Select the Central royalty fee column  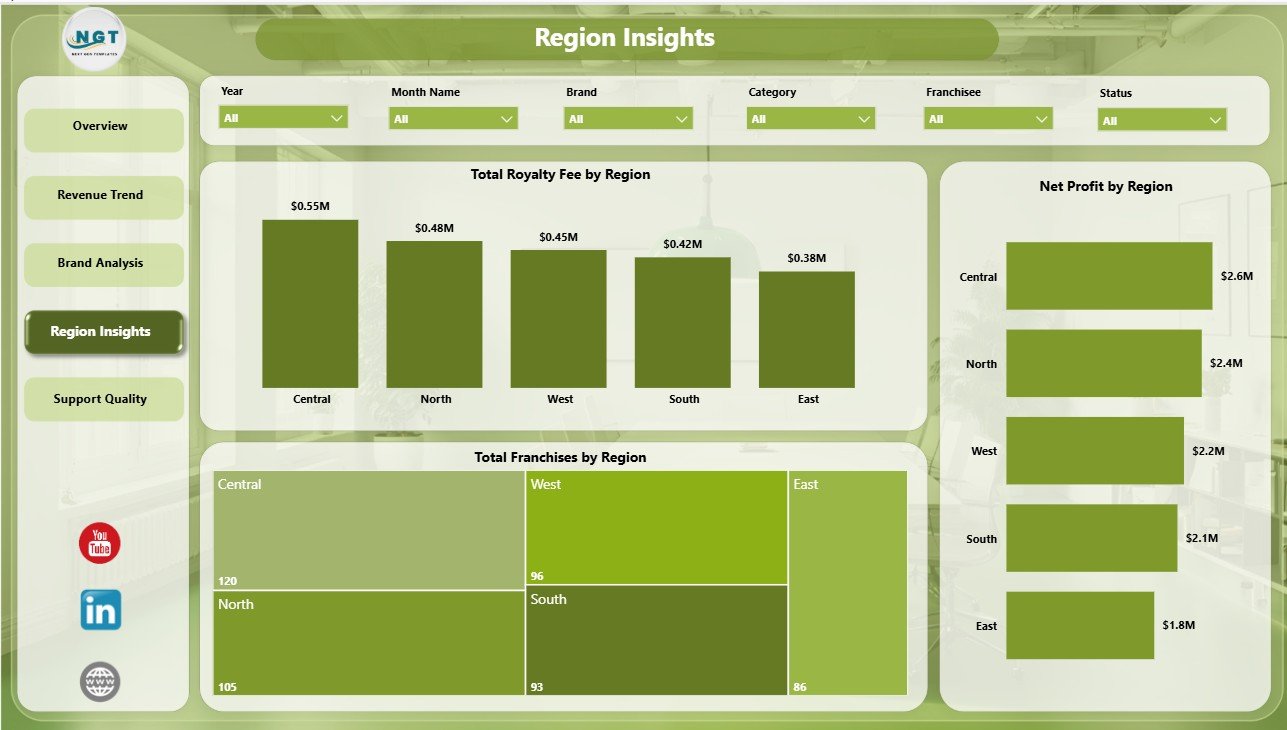pyautogui.click(x=310, y=304)
